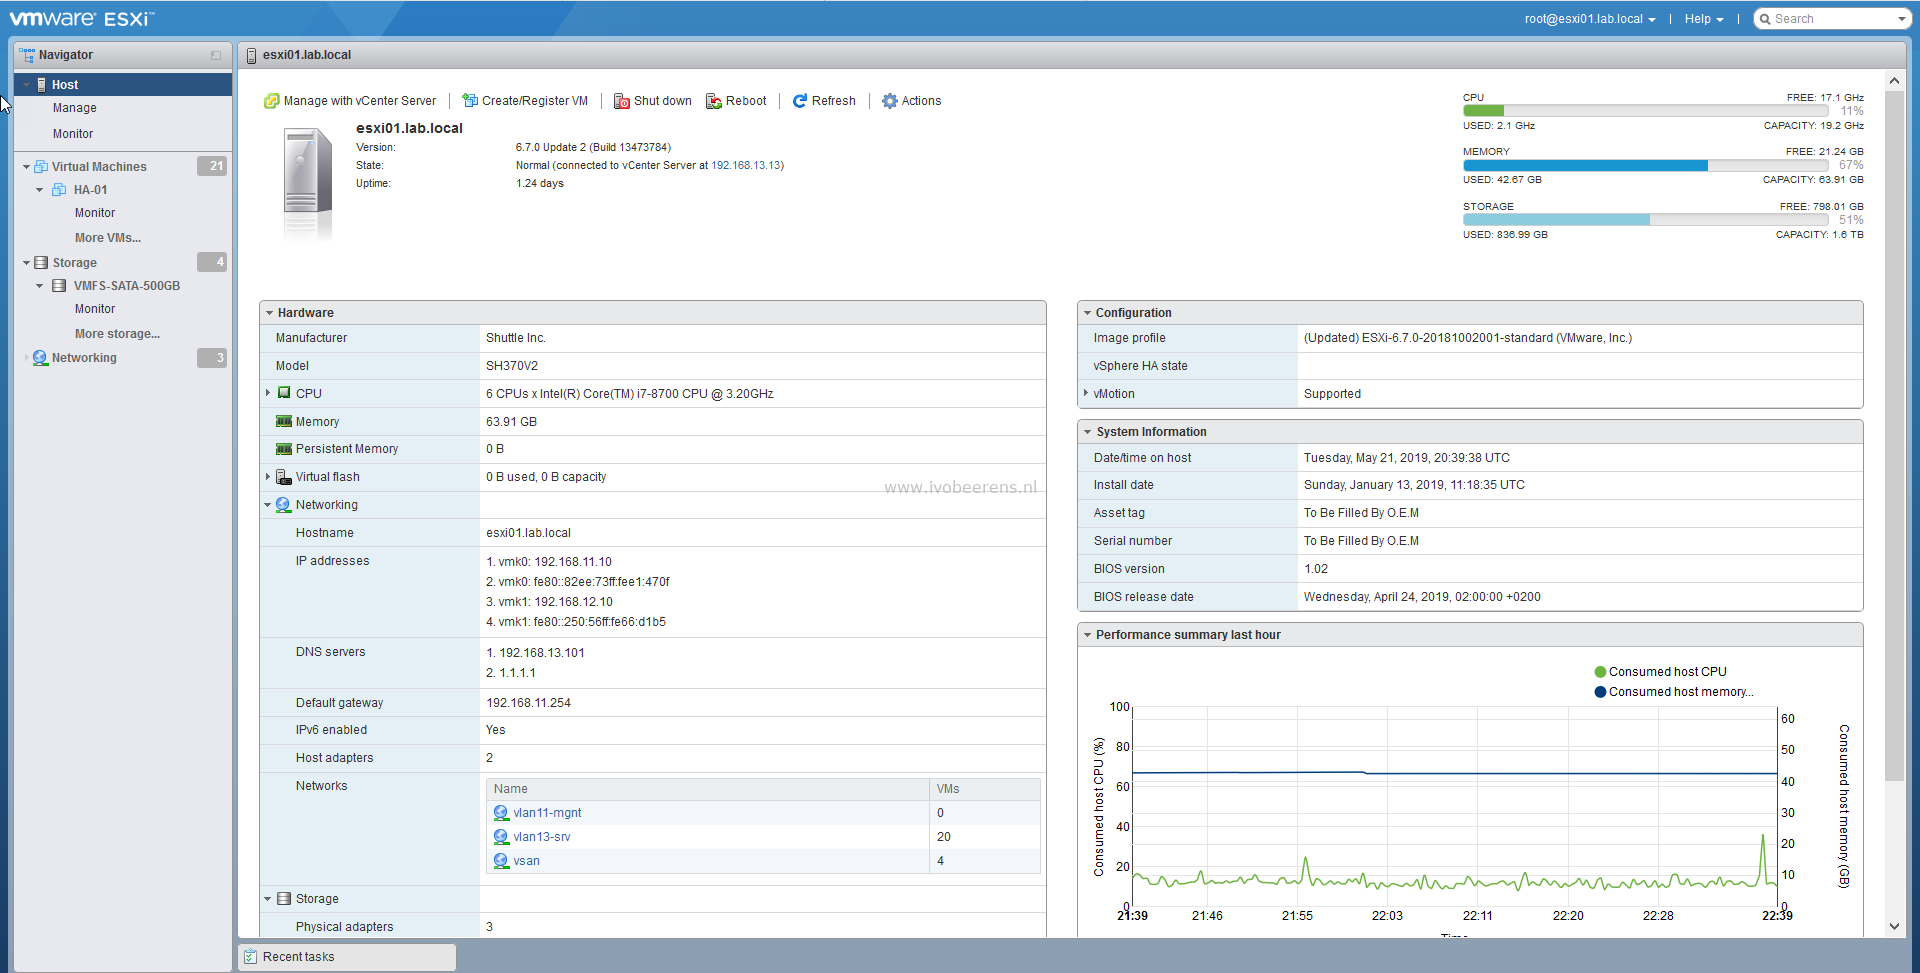This screenshot has height=973, width=1920.
Task: Click the Persistent Memory icon
Action: point(284,449)
